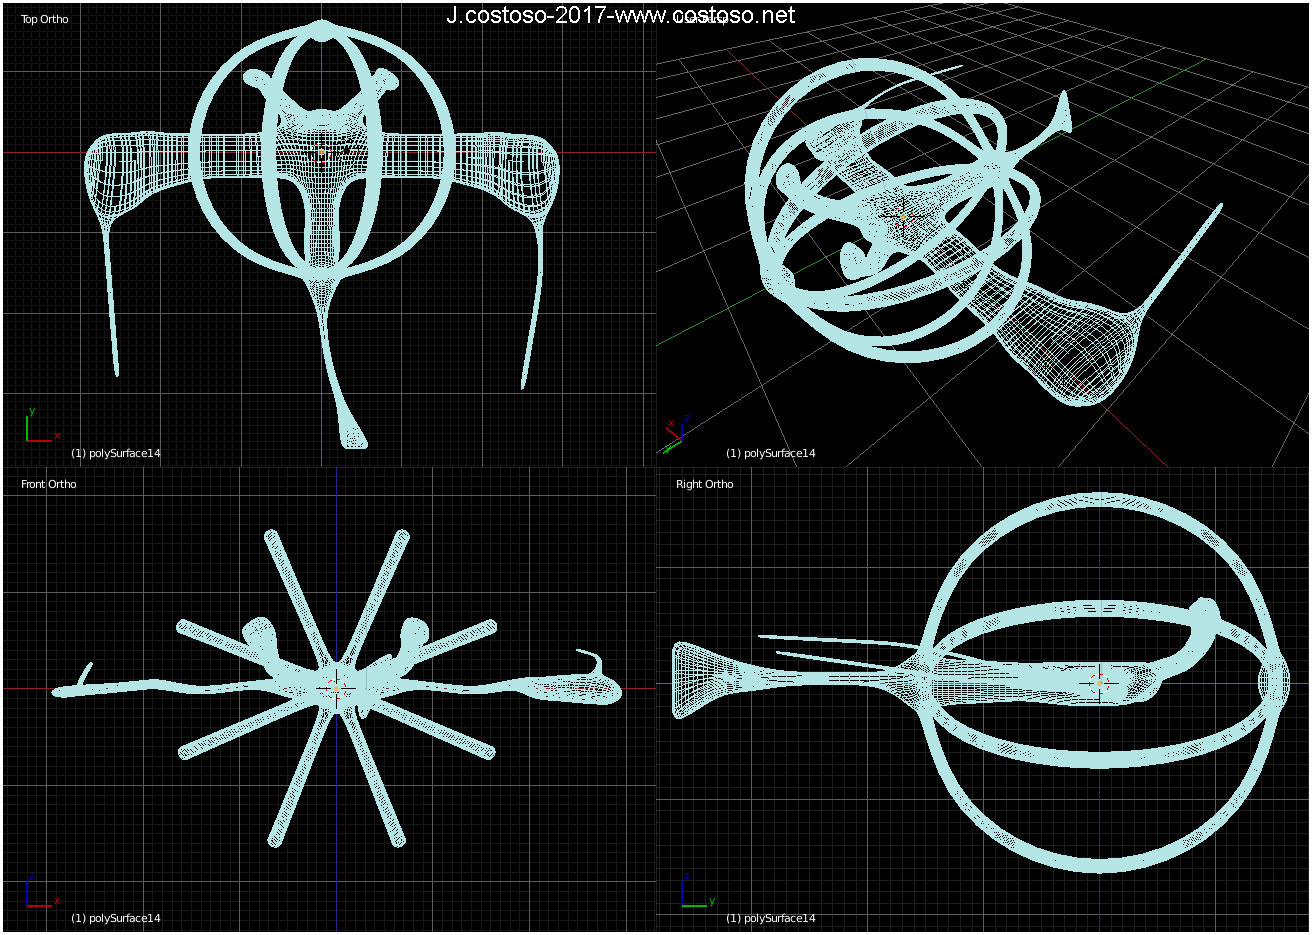Click the polySurface14 label in Top Ortho view
The image size is (1312, 935).
coord(115,453)
